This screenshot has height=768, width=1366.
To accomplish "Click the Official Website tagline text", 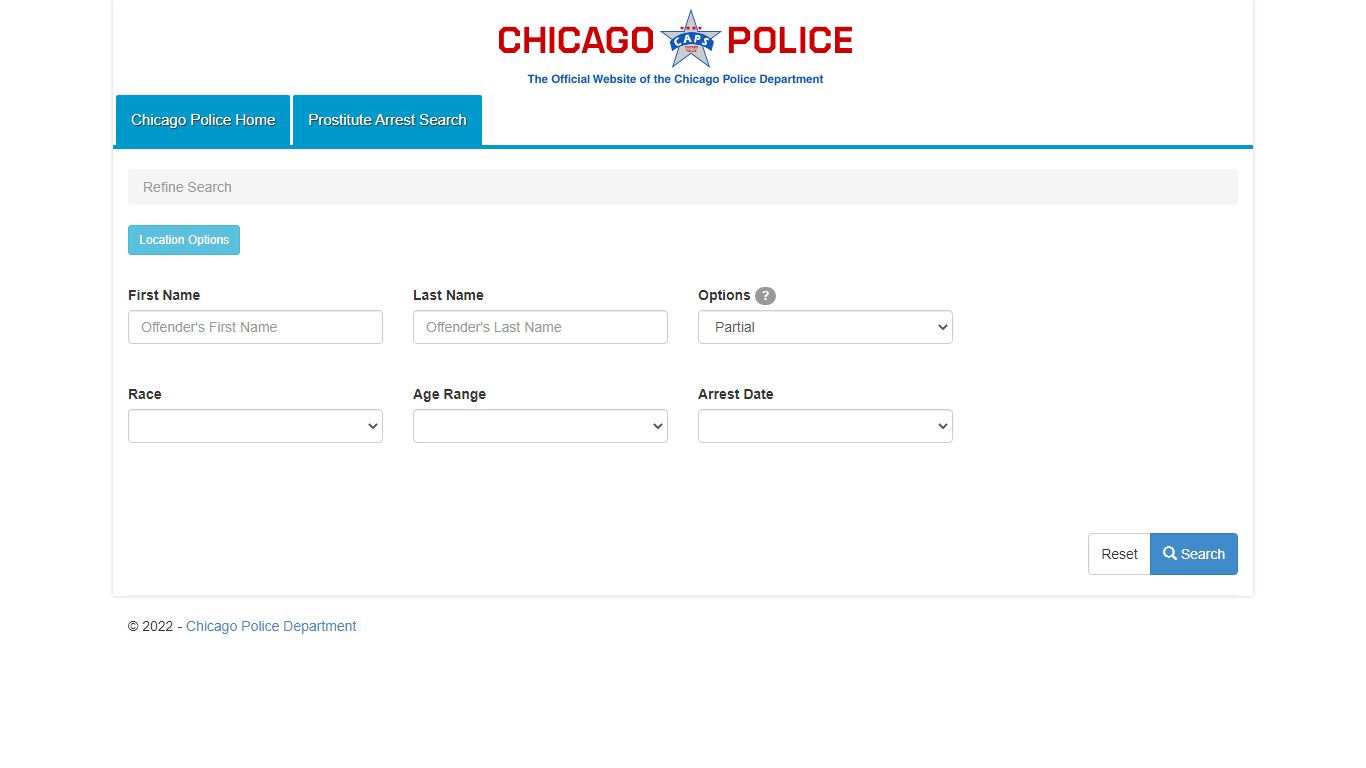I will (x=675, y=79).
